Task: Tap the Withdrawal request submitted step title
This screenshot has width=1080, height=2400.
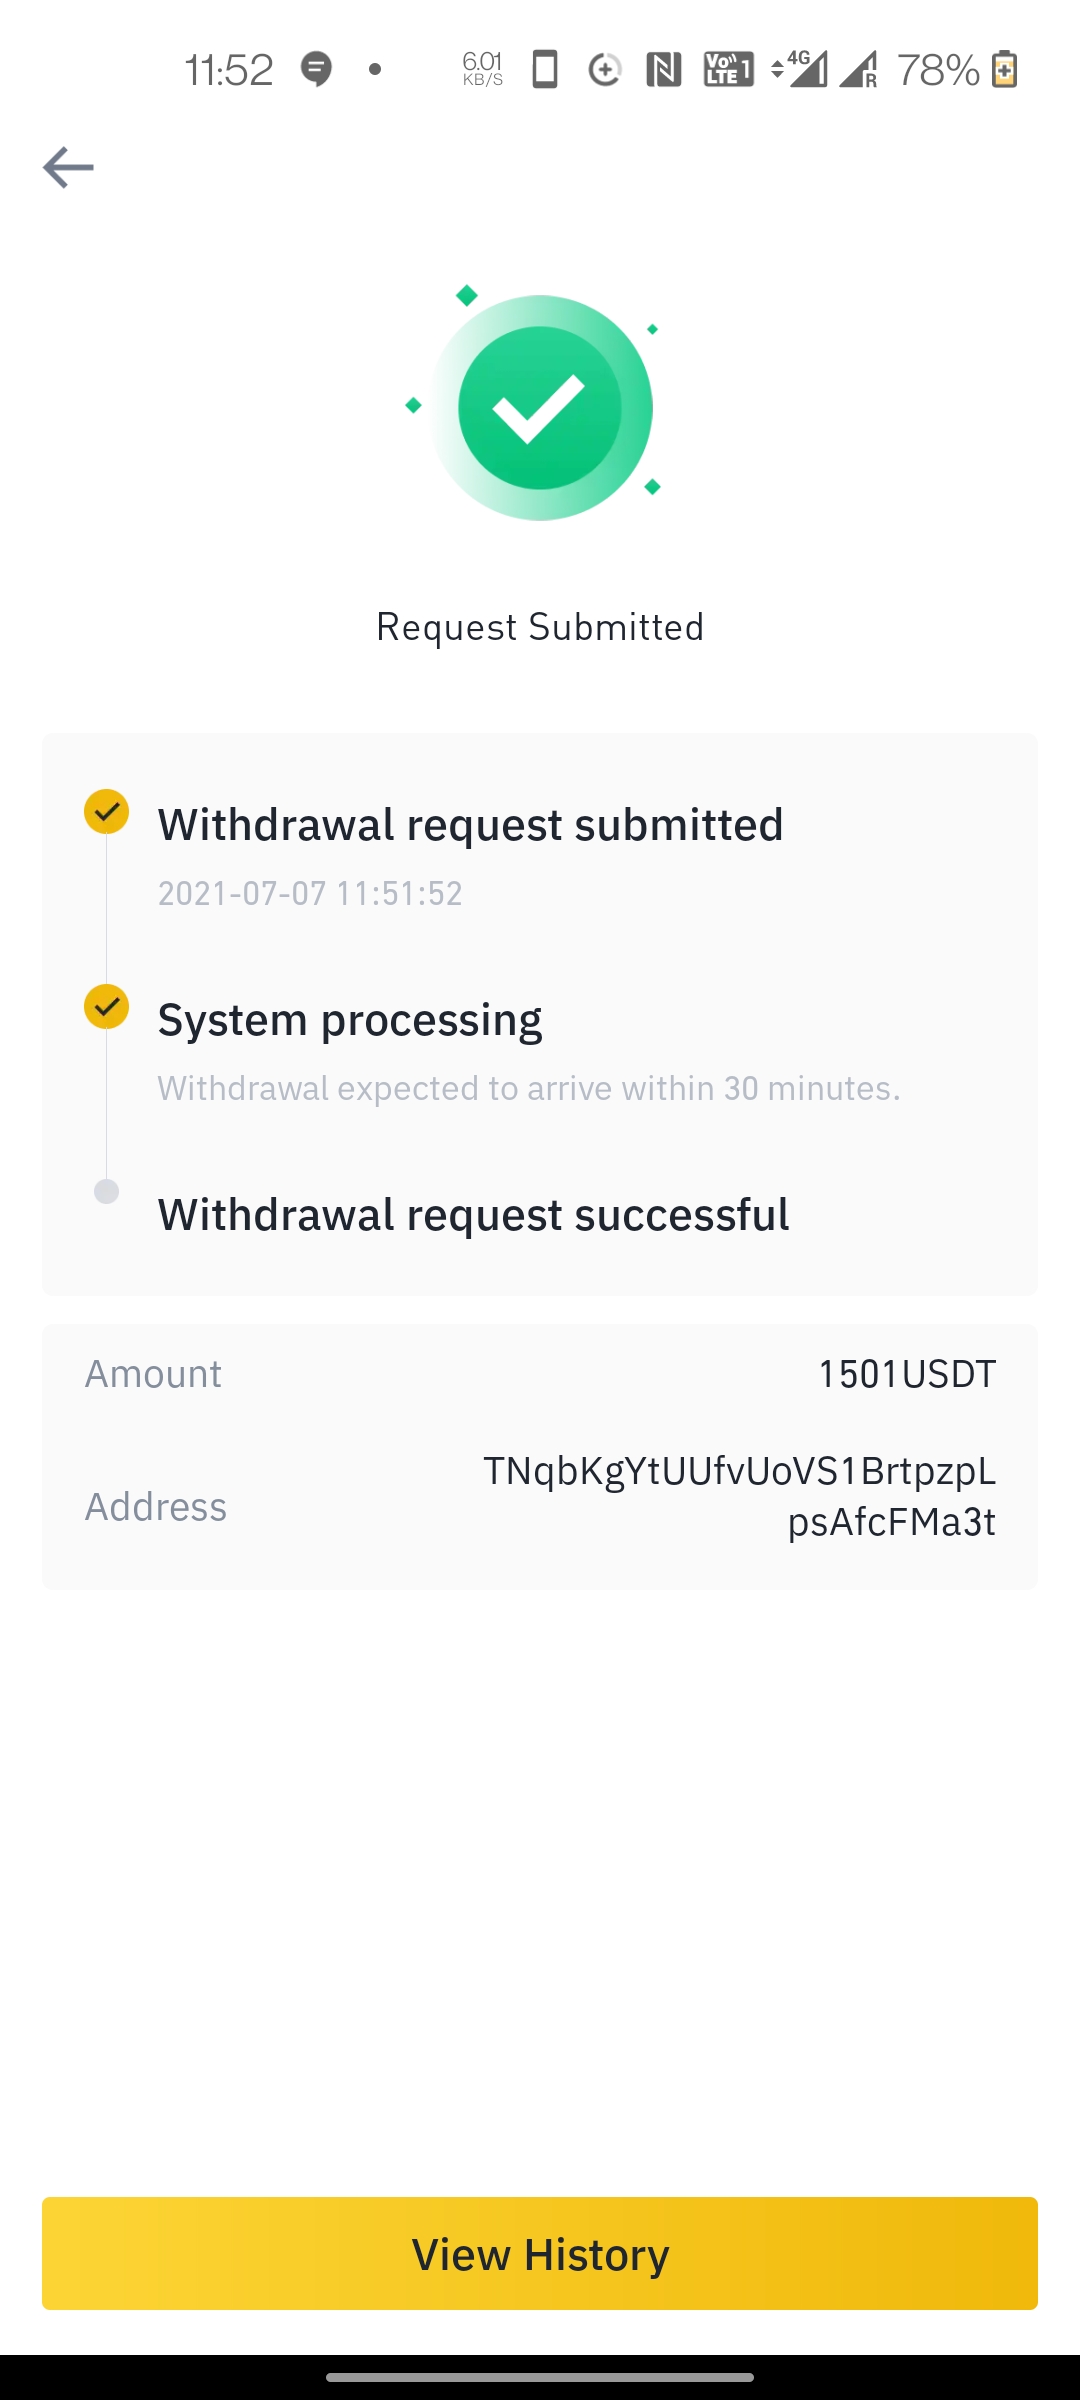Action: 470,825
